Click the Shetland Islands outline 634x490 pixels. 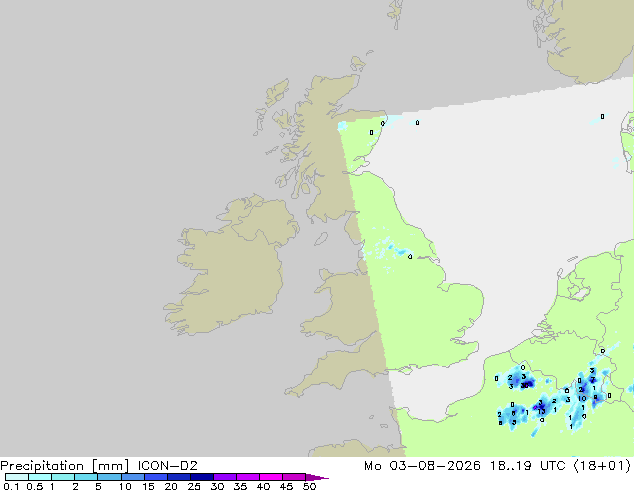click(395, 13)
